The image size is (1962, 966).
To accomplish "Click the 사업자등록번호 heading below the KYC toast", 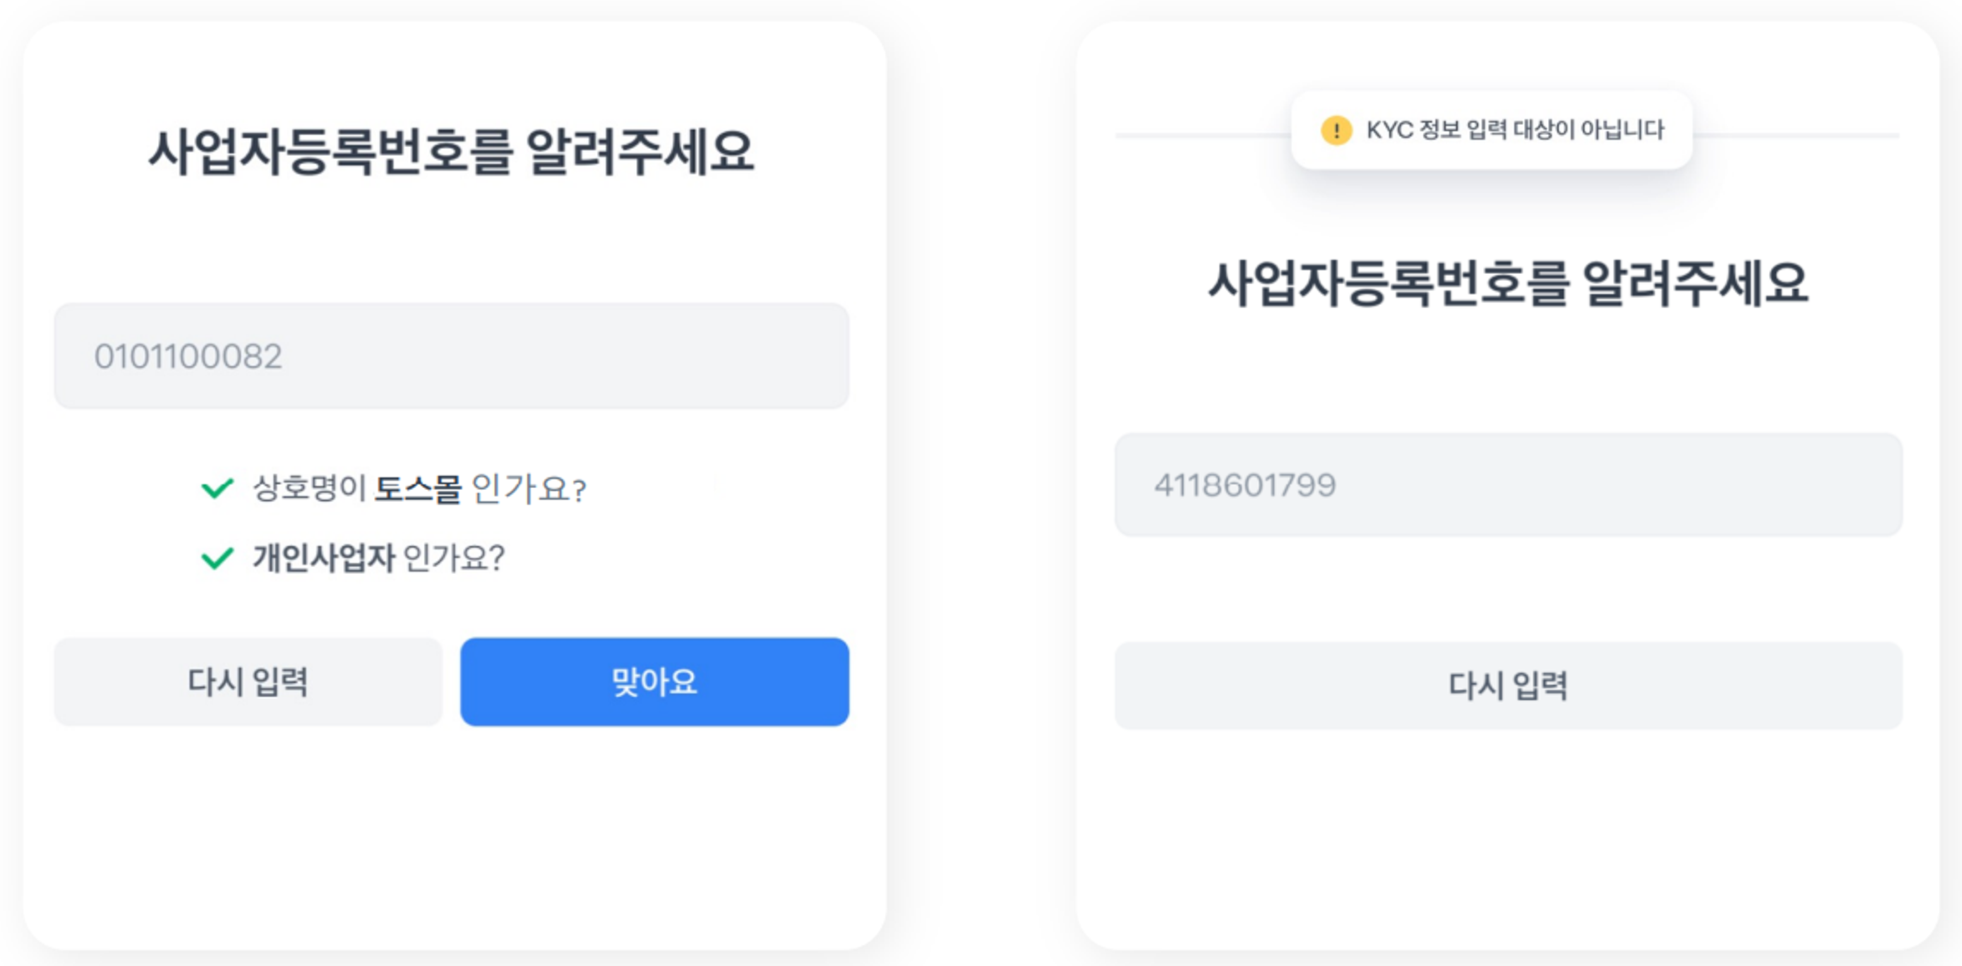I will pyautogui.click(x=1508, y=283).
